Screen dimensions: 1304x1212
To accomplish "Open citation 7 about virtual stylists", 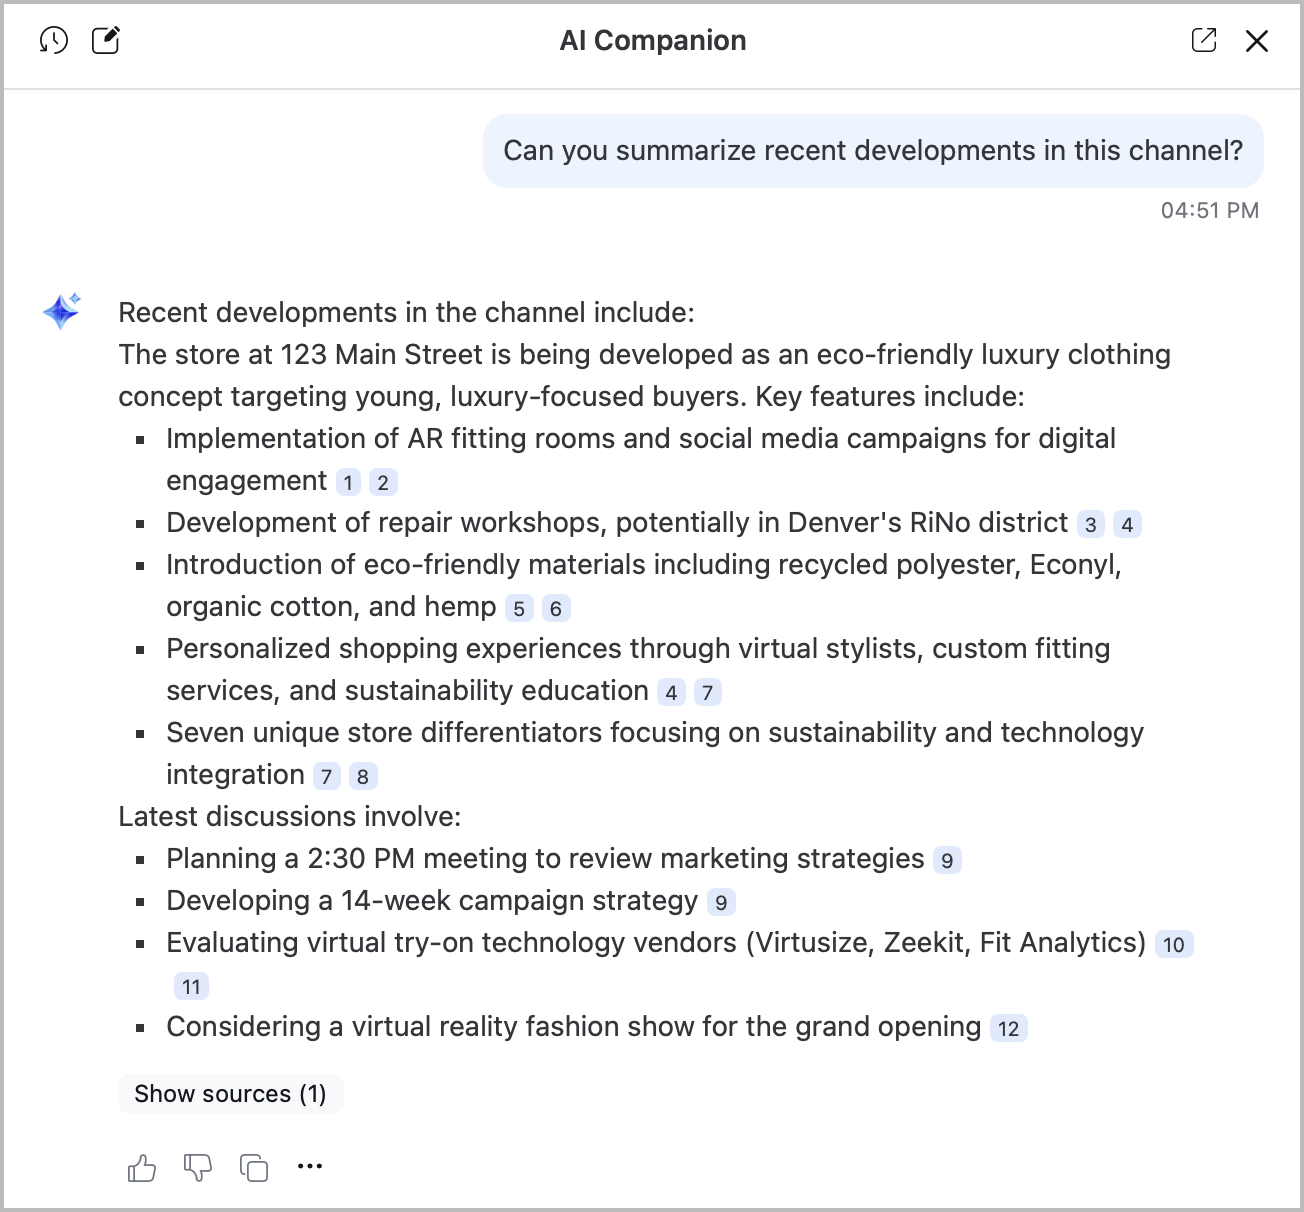I will [x=708, y=691].
